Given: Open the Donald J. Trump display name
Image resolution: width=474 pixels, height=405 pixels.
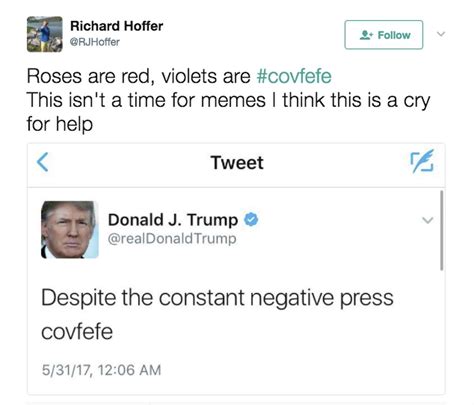Looking at the screenshot, I should tap(173, 220).
